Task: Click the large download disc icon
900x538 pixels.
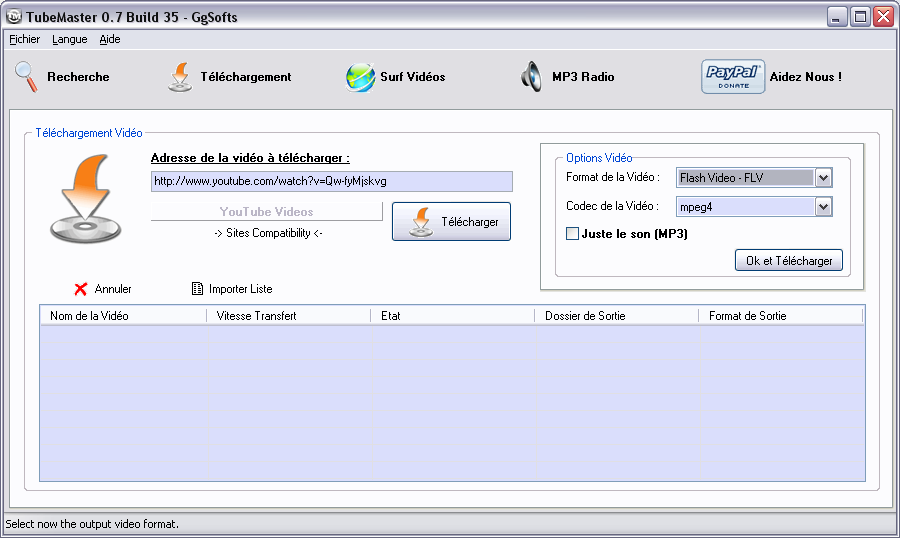Action: [x=86, y=199]
